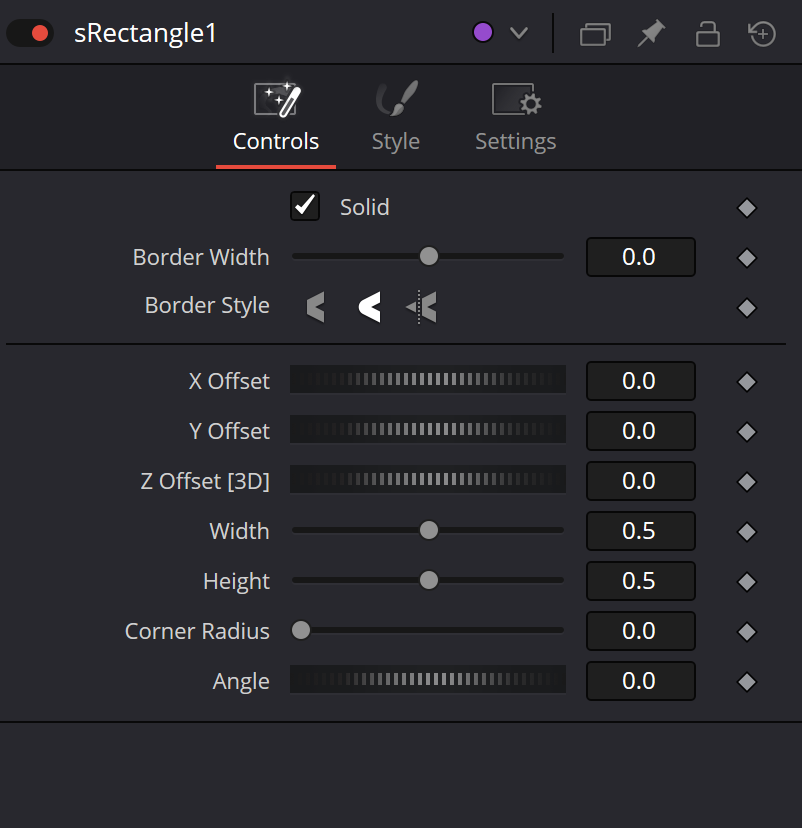Image resolution: width=802 pixels, height=828 pixels.
Task: Lock the sRectangle1 node
Action: (707, 34)
